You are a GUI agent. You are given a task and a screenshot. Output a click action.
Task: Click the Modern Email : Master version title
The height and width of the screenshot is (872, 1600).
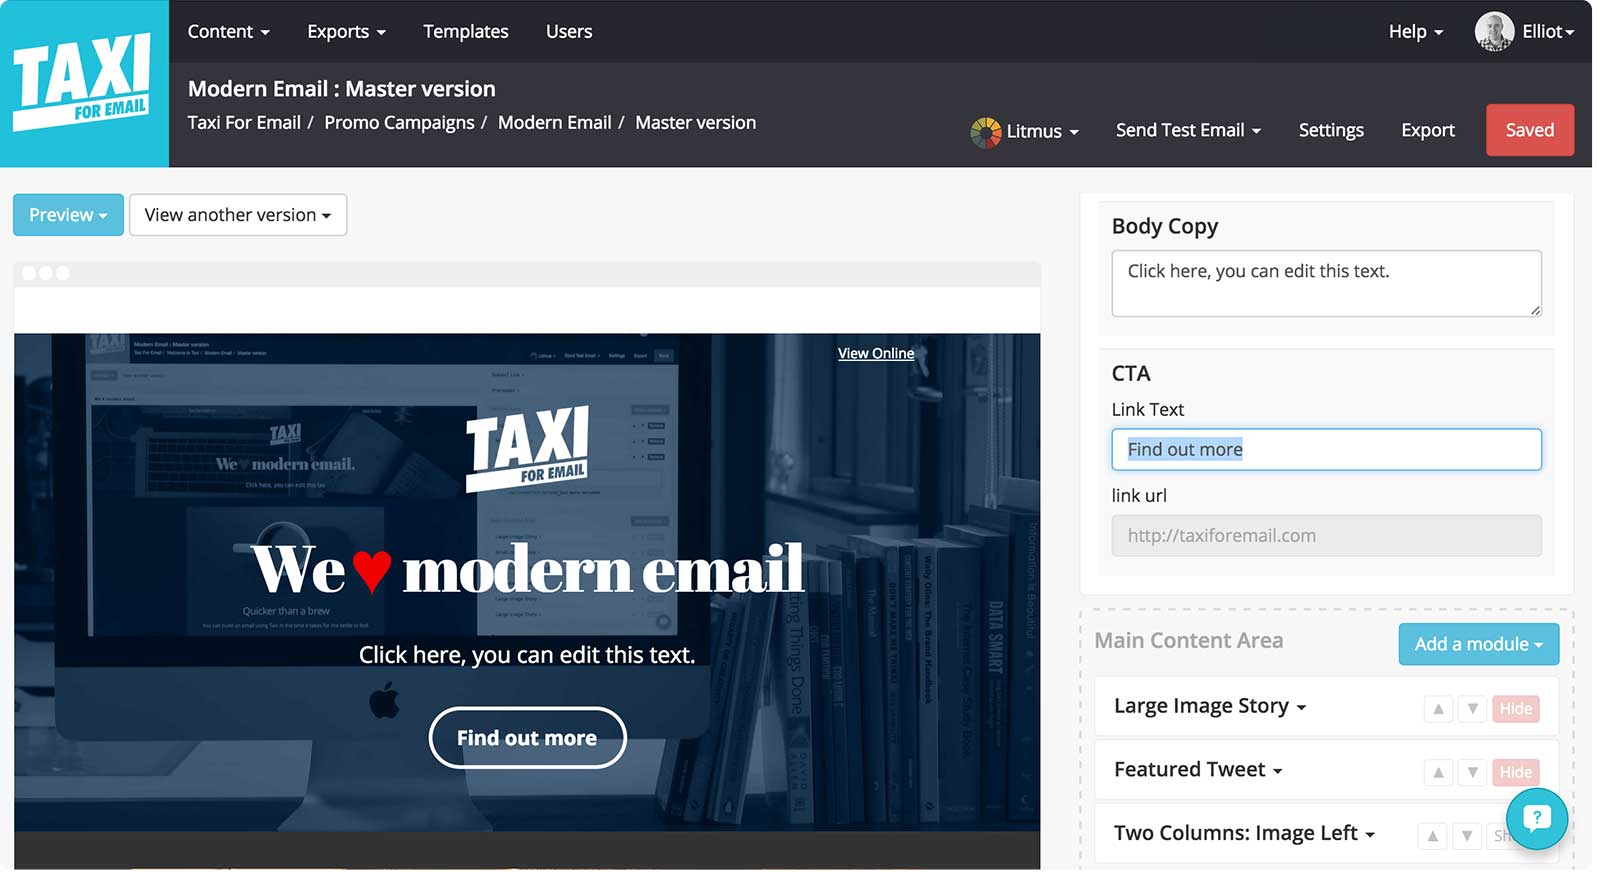pyautogui.click(x=342, y=89)
